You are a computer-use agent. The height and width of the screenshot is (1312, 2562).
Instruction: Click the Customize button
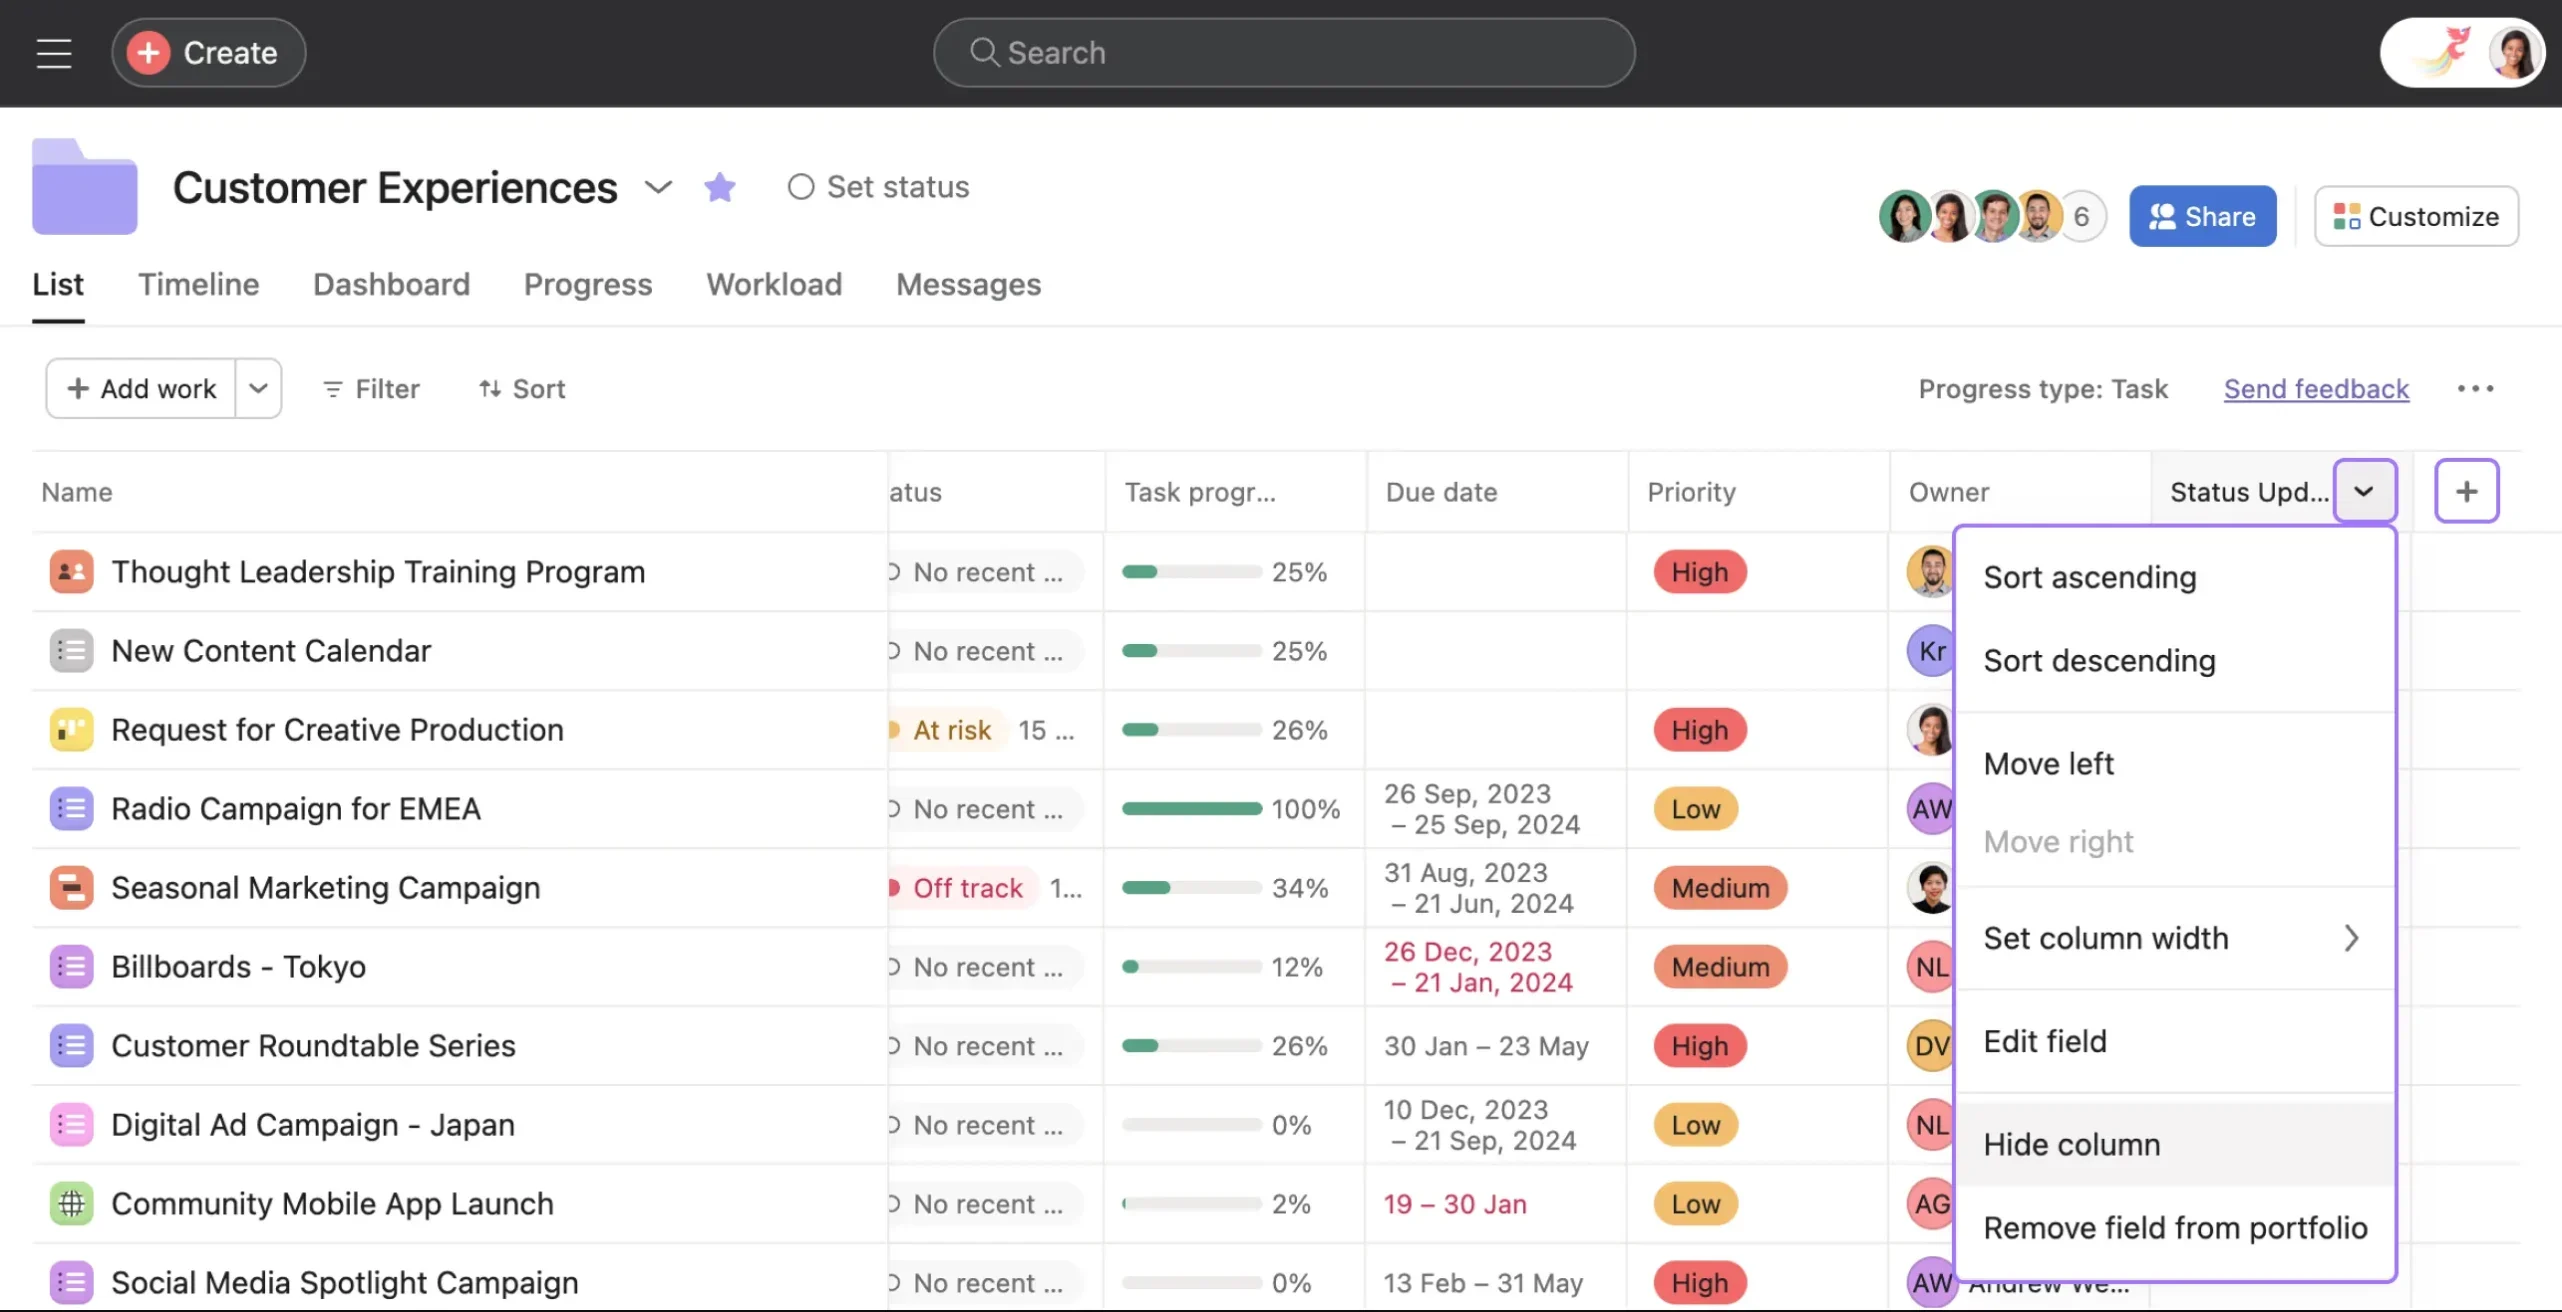tap(2416, 216)
